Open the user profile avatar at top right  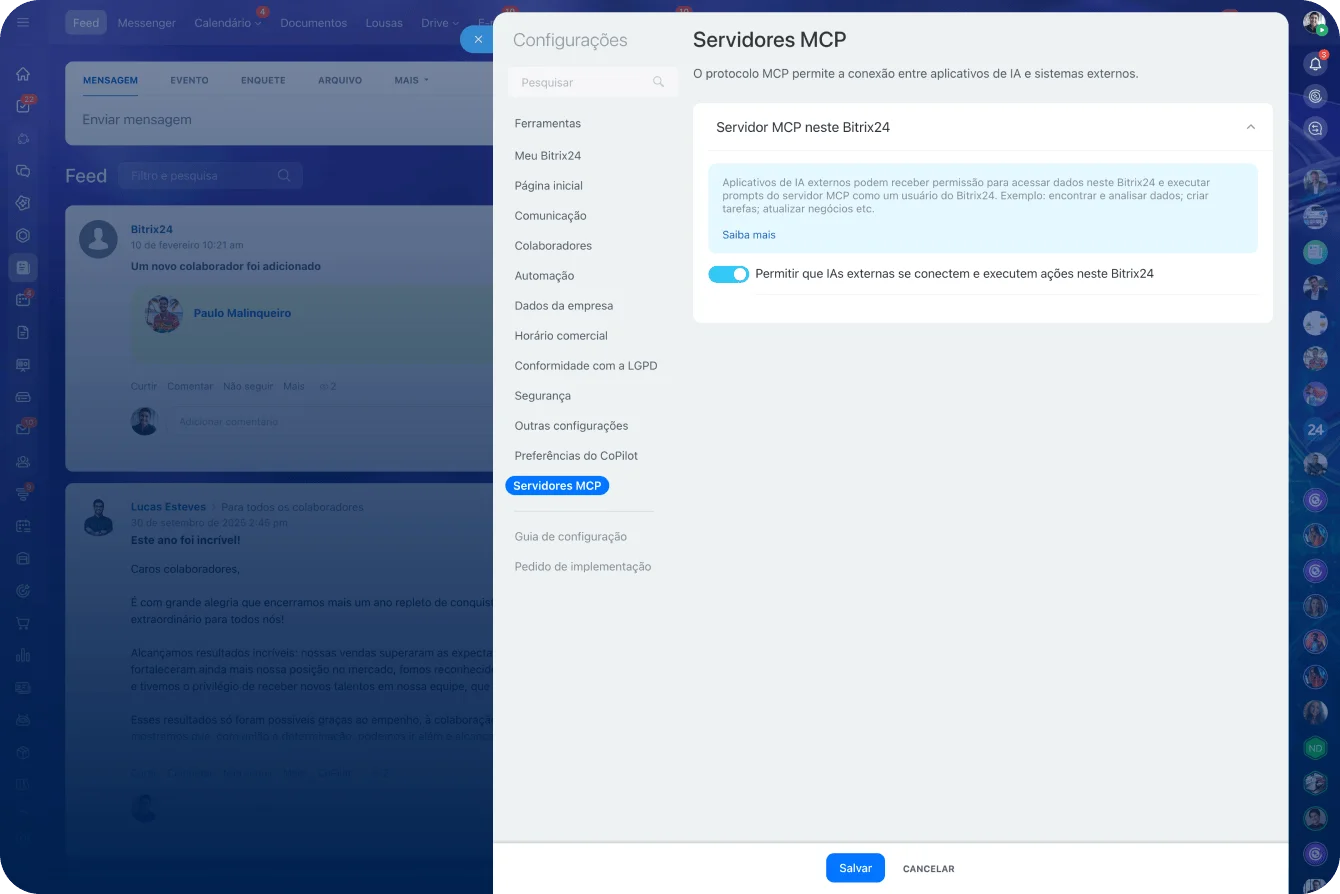tap(1315, 23)
